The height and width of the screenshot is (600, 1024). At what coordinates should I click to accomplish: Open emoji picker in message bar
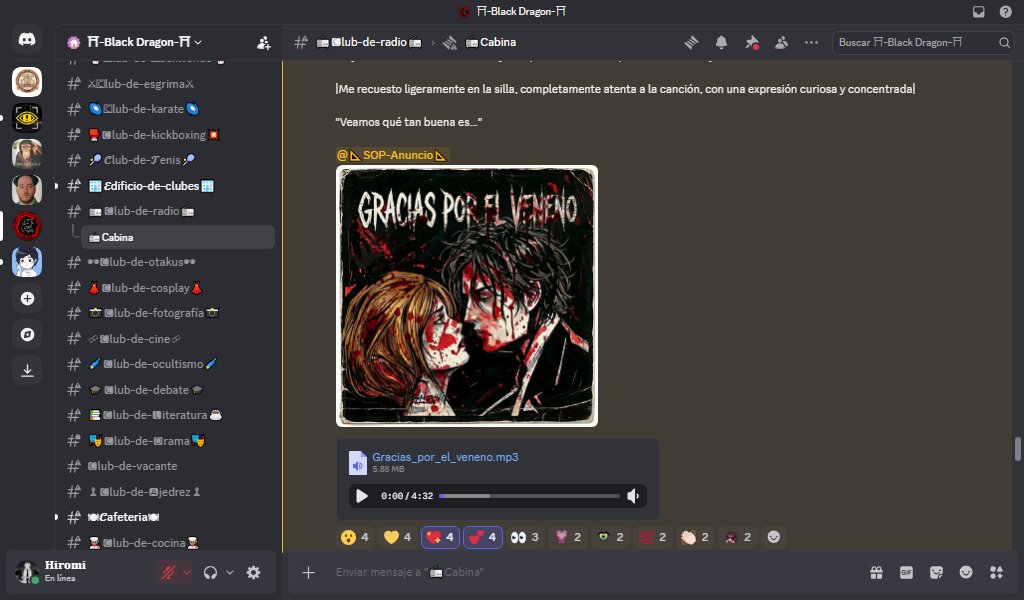click(x=966, y=573)
